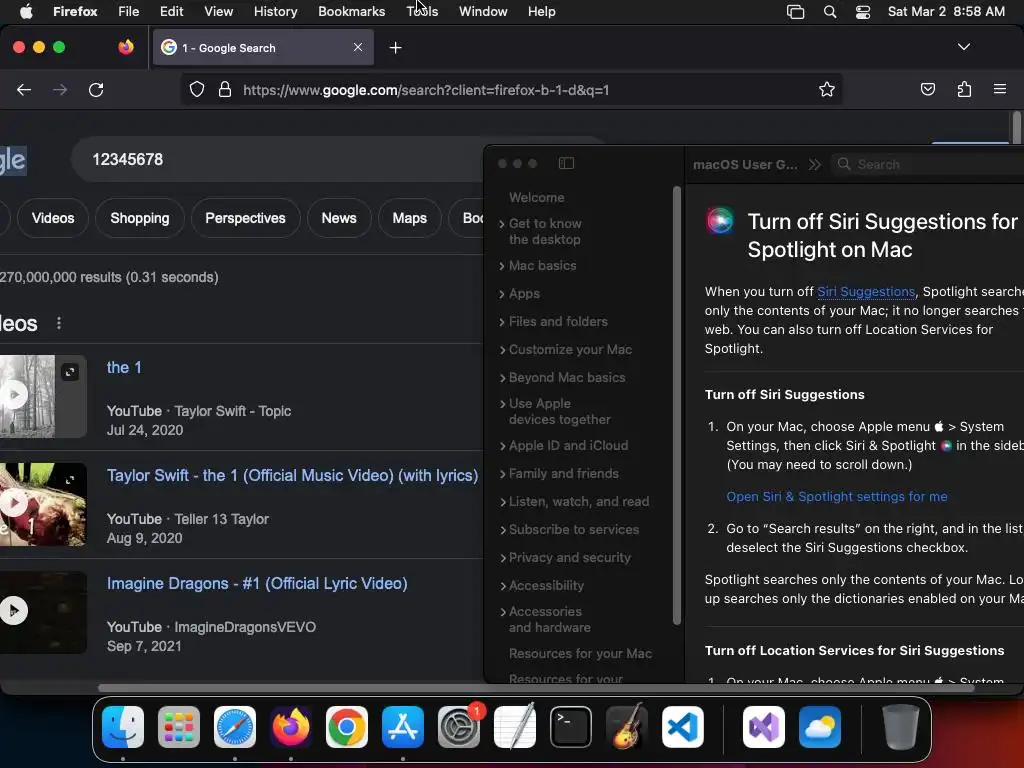The width and height of the screenshot is (1024, 768).
Task: Expand 'Get to know the desktop' topic
Action: 502,224
